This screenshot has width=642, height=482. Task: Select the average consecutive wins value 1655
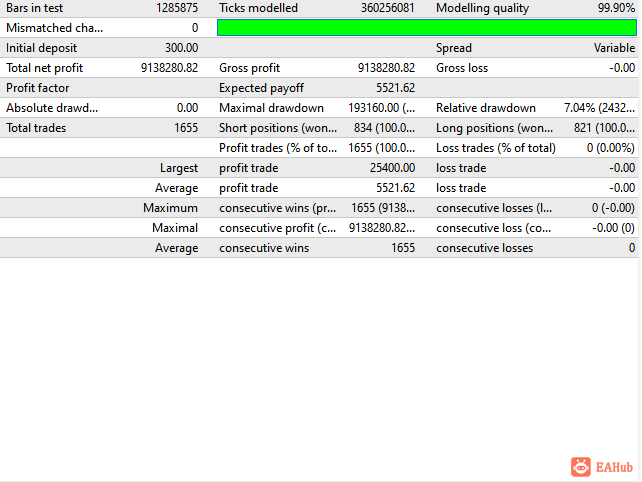(x=403, y=249)
